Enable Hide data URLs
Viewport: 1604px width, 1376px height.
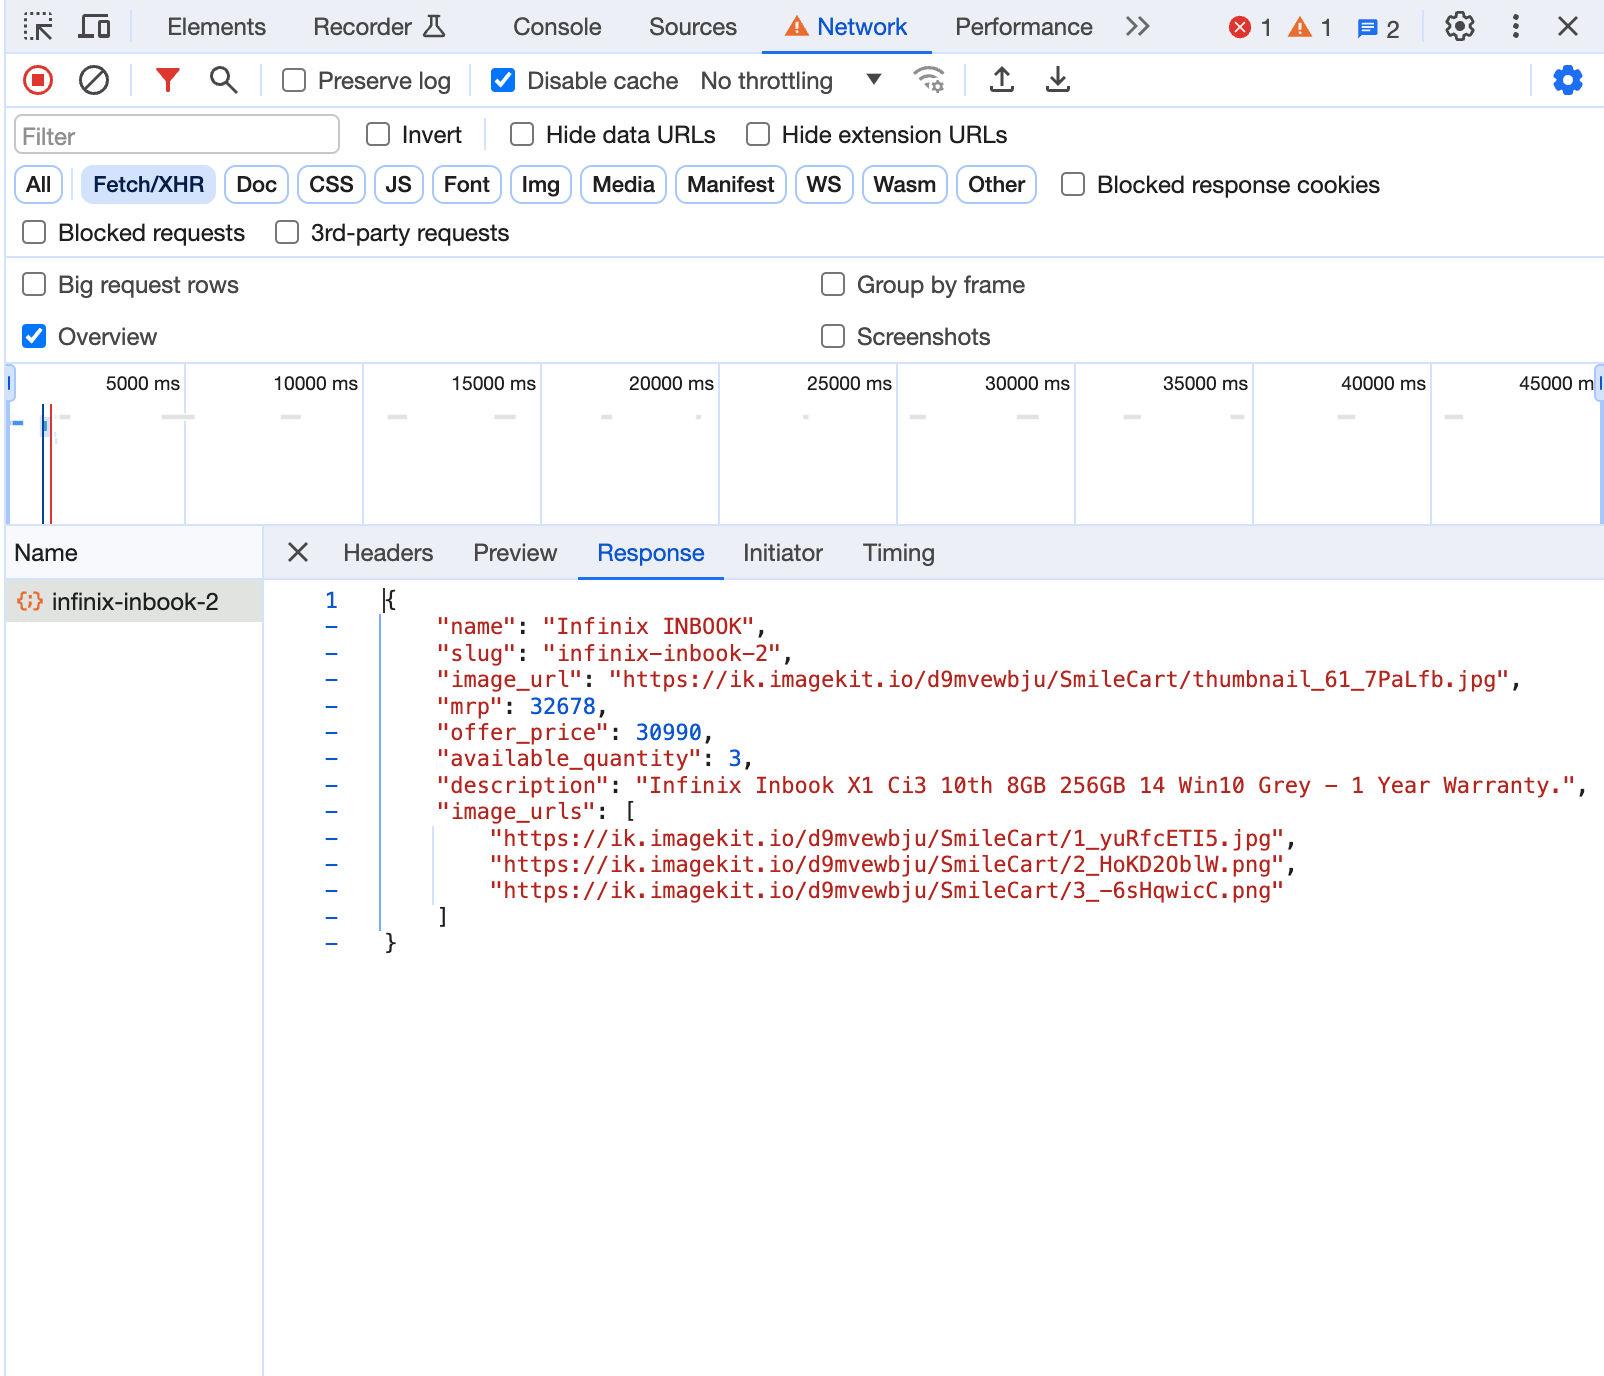click(522, 134)
